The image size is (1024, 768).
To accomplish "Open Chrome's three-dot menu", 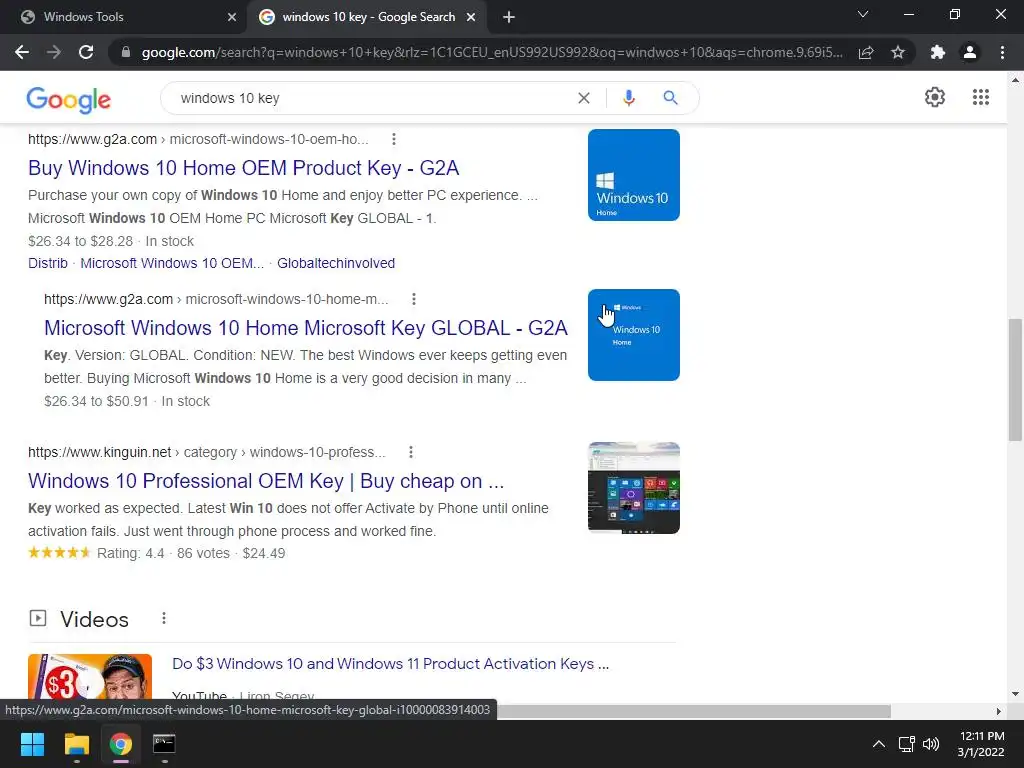I will tap(1002, 52).
